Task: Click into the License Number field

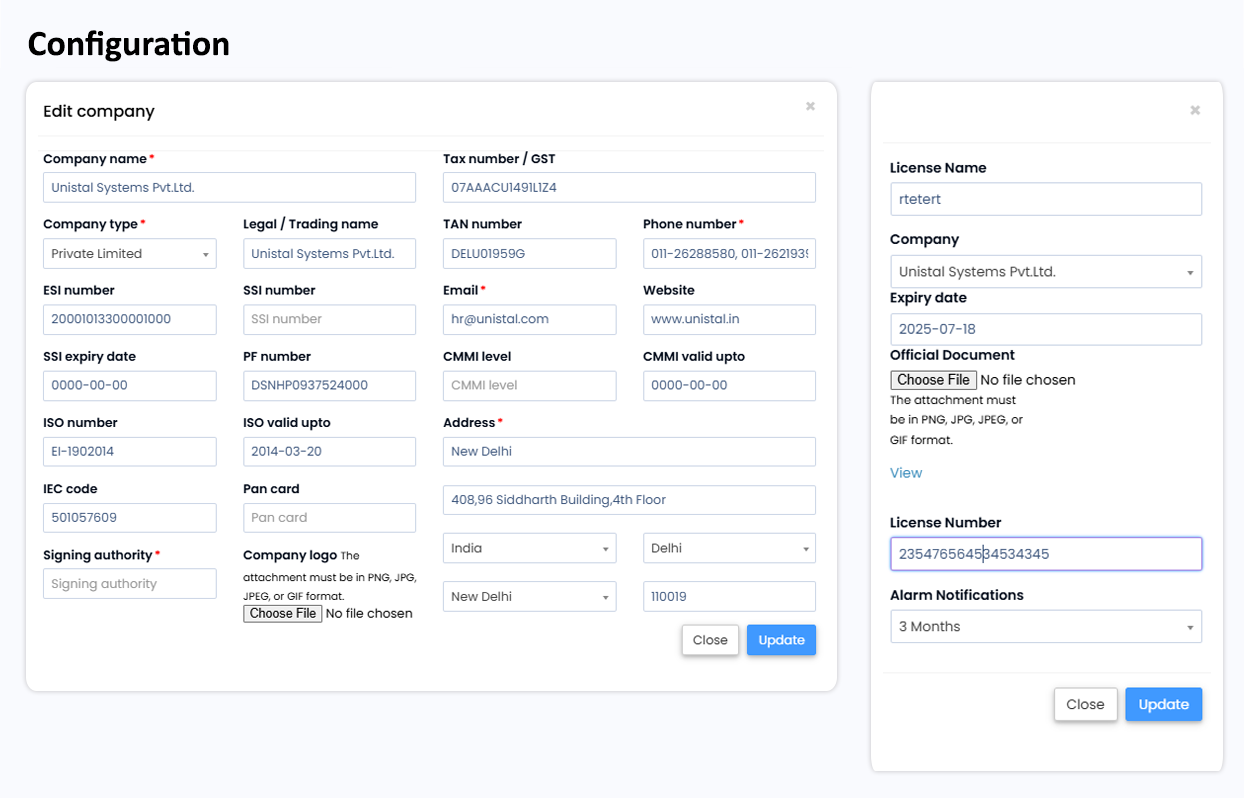Action: (1045, 554)
